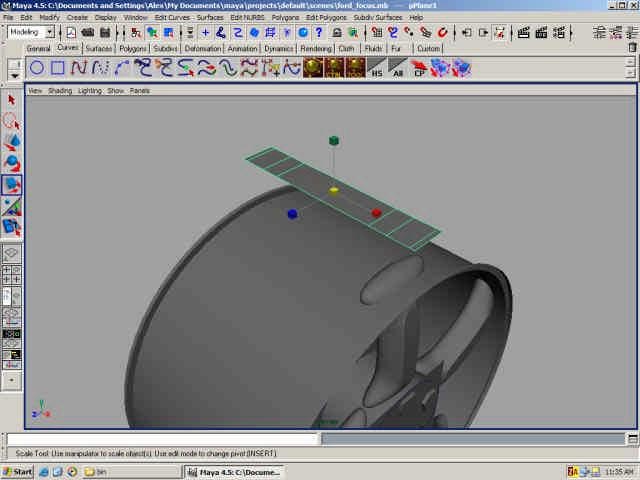Click the Scale tool icon
The width and height of the screenshot is (640, 480).
click(x=12, y=184)
